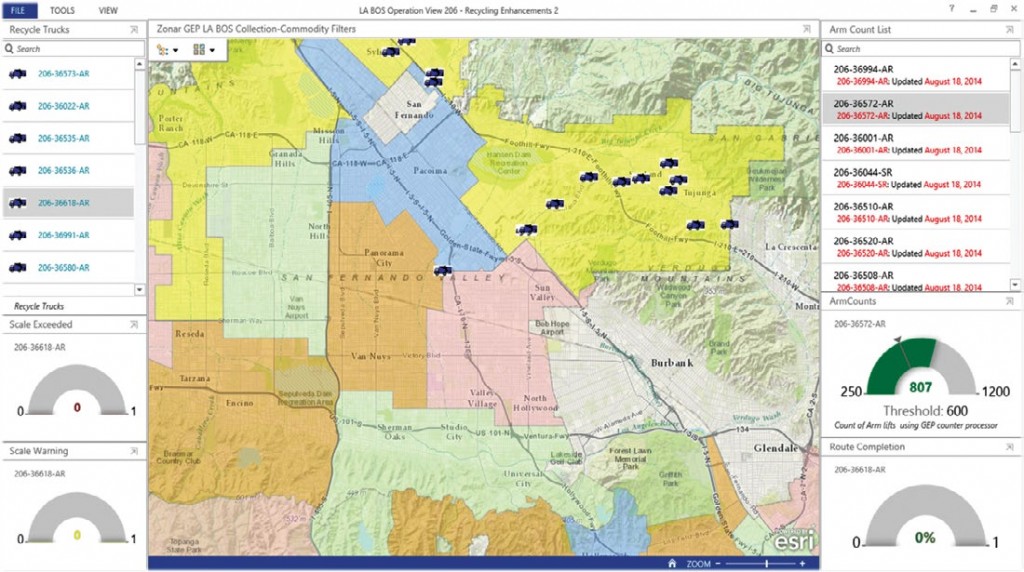Click Recycle Trucks list scroll-down arrow
1024x572 pixels.
(x=139, y=289)
